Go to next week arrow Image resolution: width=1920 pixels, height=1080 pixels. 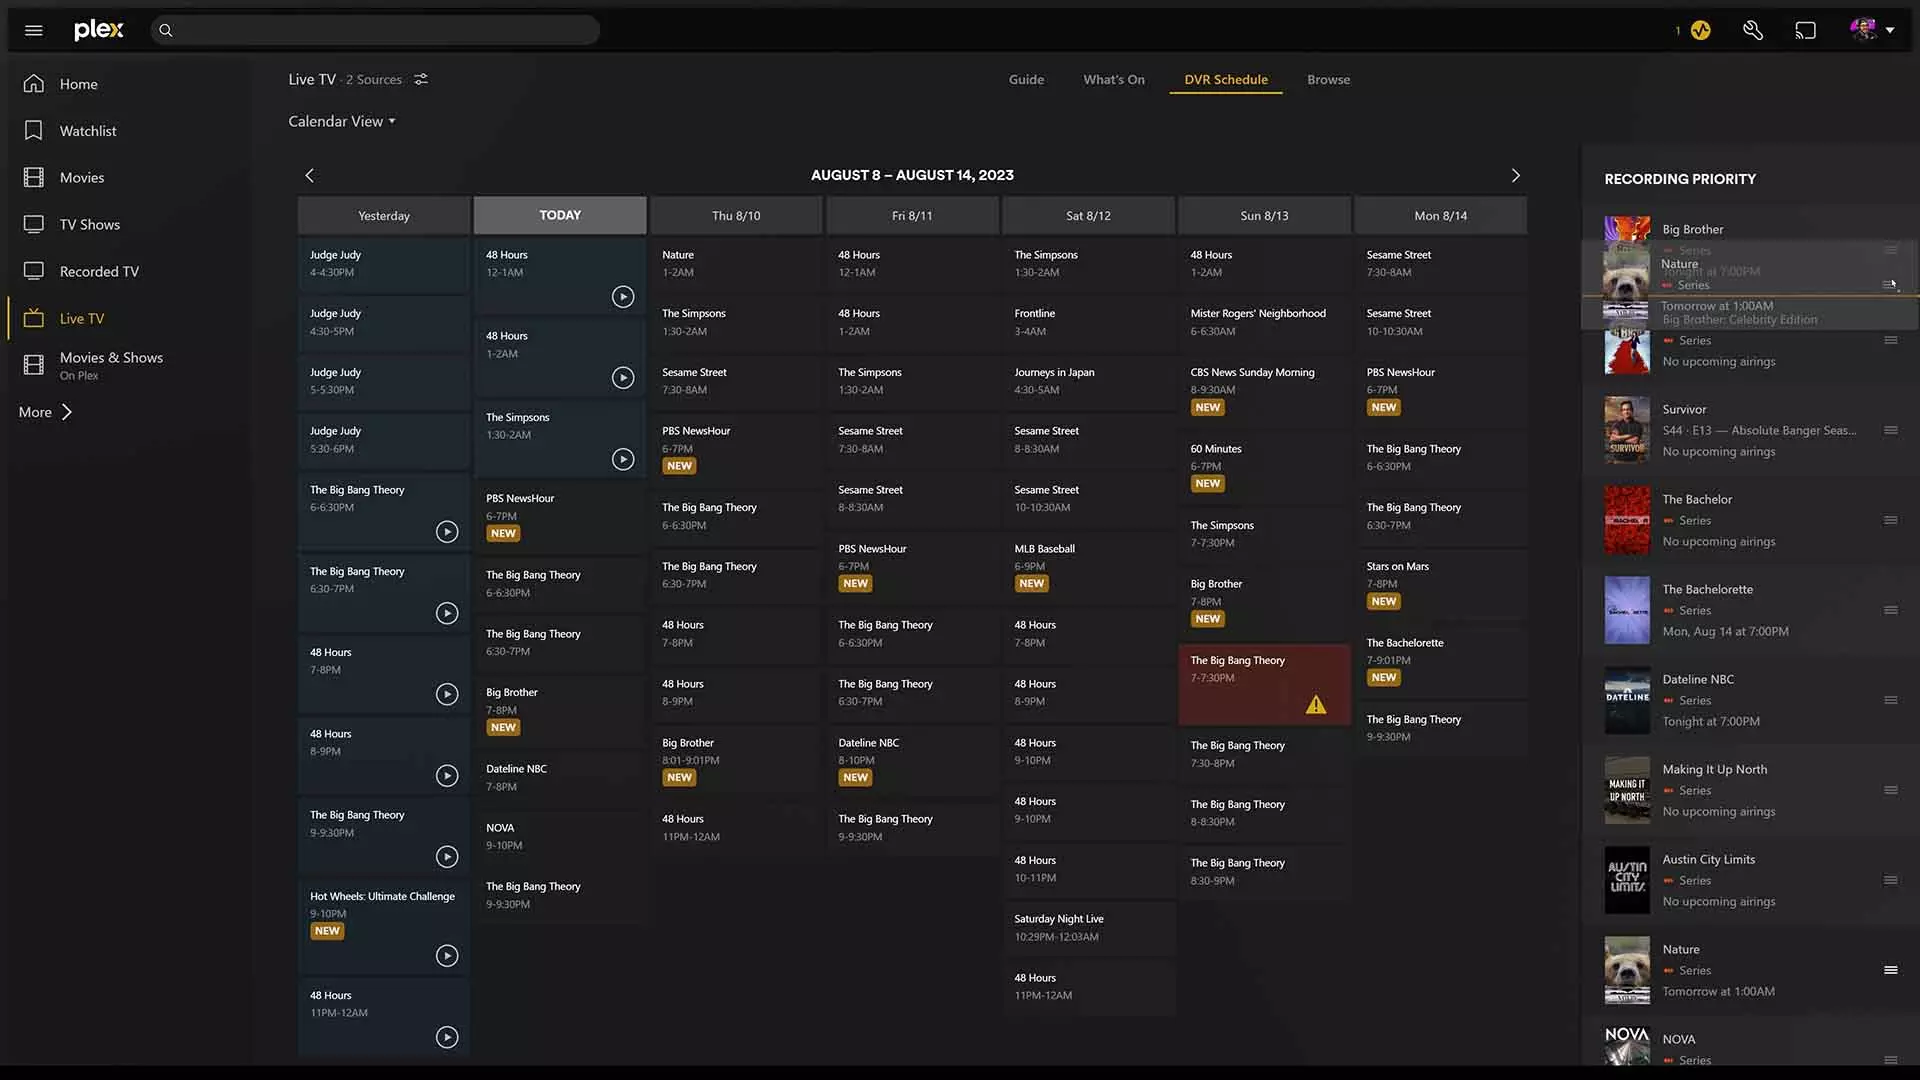point(1516,175)
